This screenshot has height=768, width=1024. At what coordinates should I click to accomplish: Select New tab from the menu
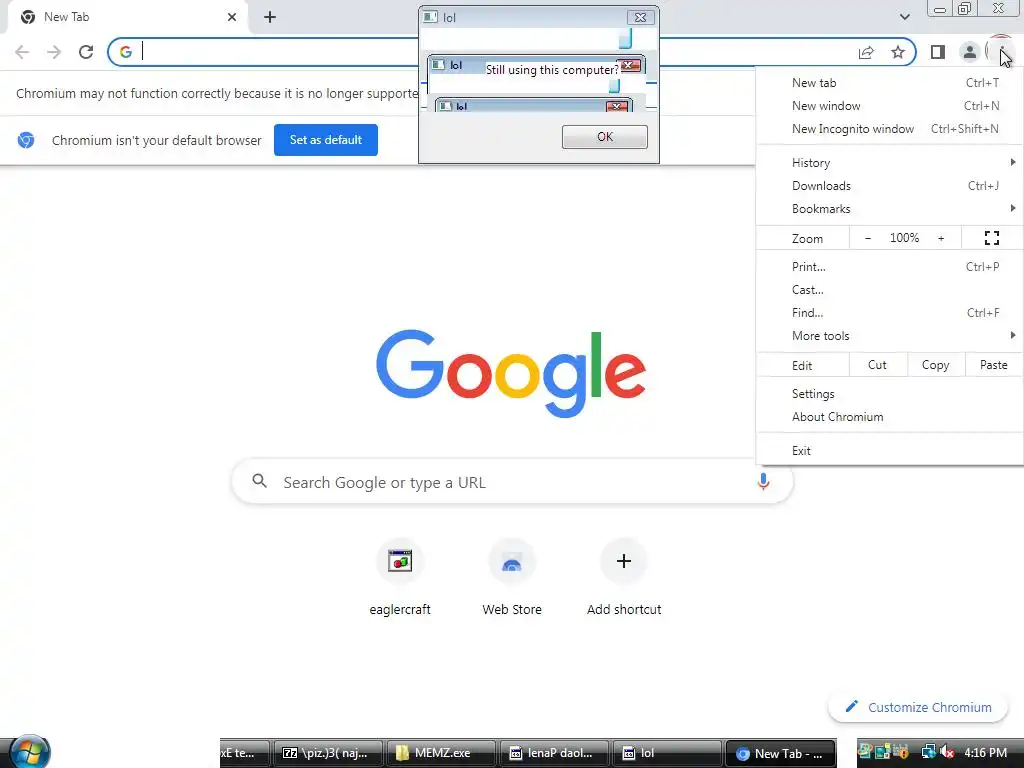click(889, 83)
